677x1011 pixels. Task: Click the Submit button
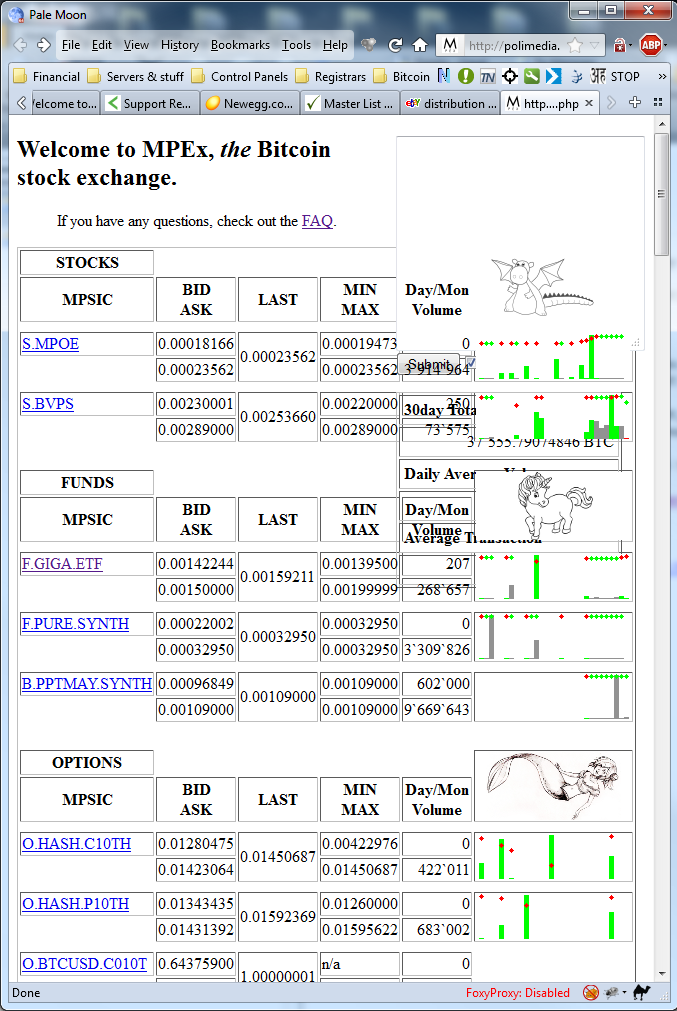429,364
